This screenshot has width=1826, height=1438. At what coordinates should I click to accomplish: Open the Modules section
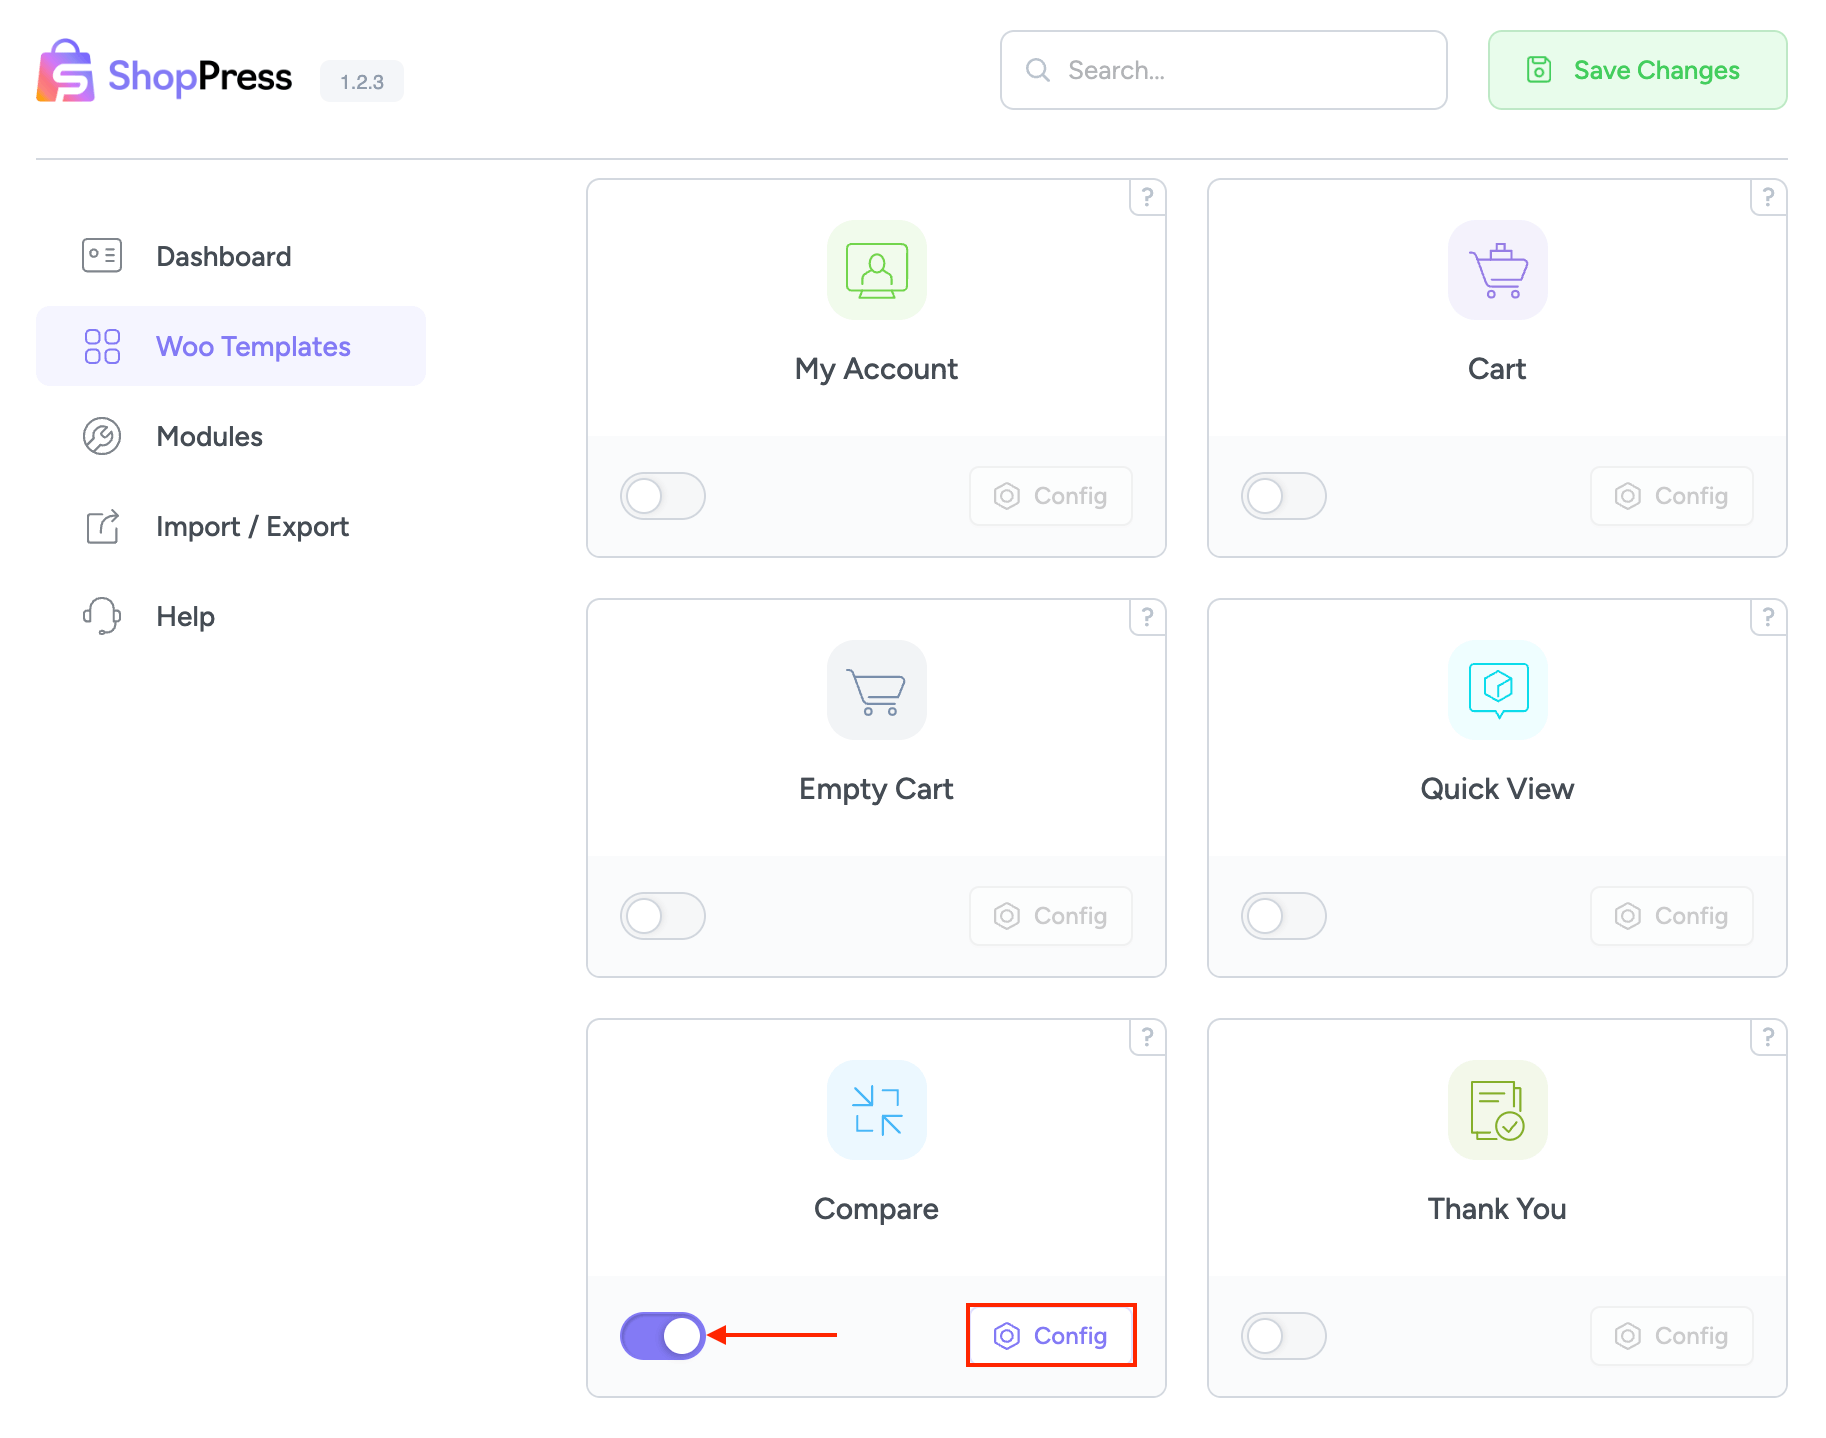coord(209,436)
